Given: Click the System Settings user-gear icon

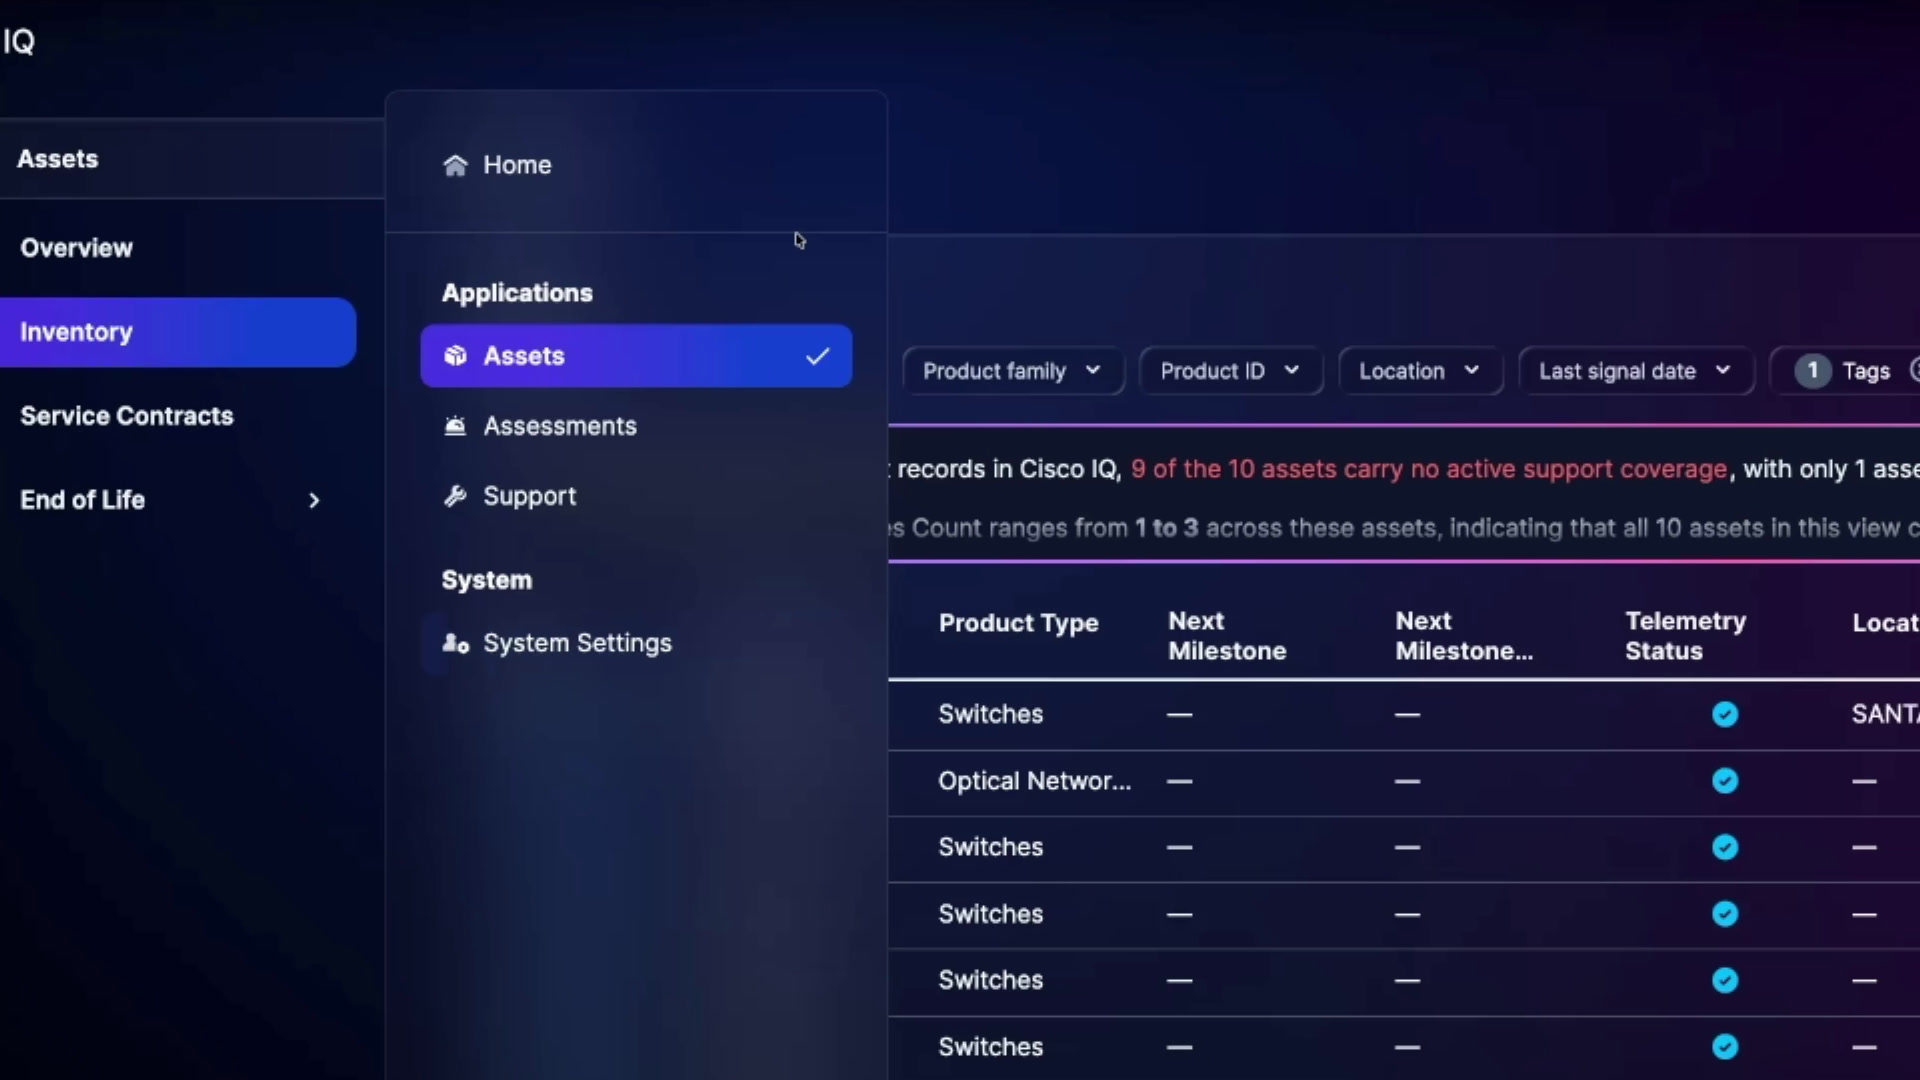Looking at the screenshot, I should point(456,643).
